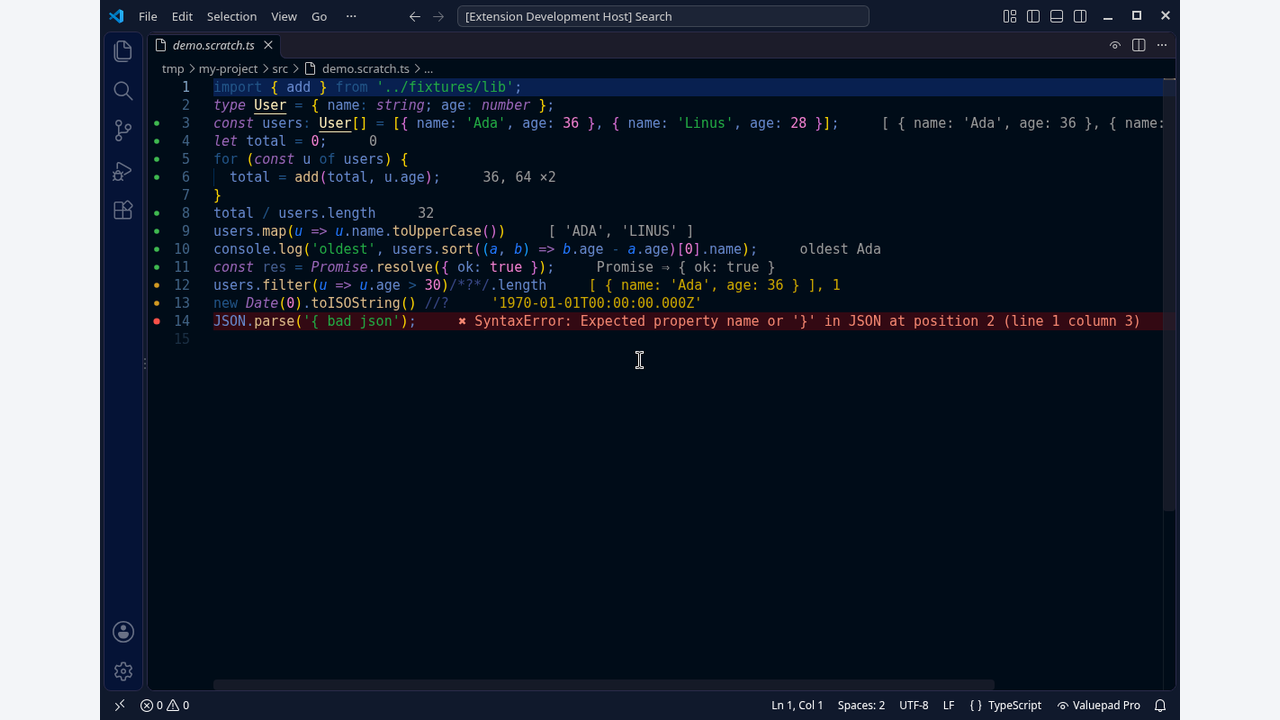
Task: Open the remote window indicator
Action: point(119,705)
